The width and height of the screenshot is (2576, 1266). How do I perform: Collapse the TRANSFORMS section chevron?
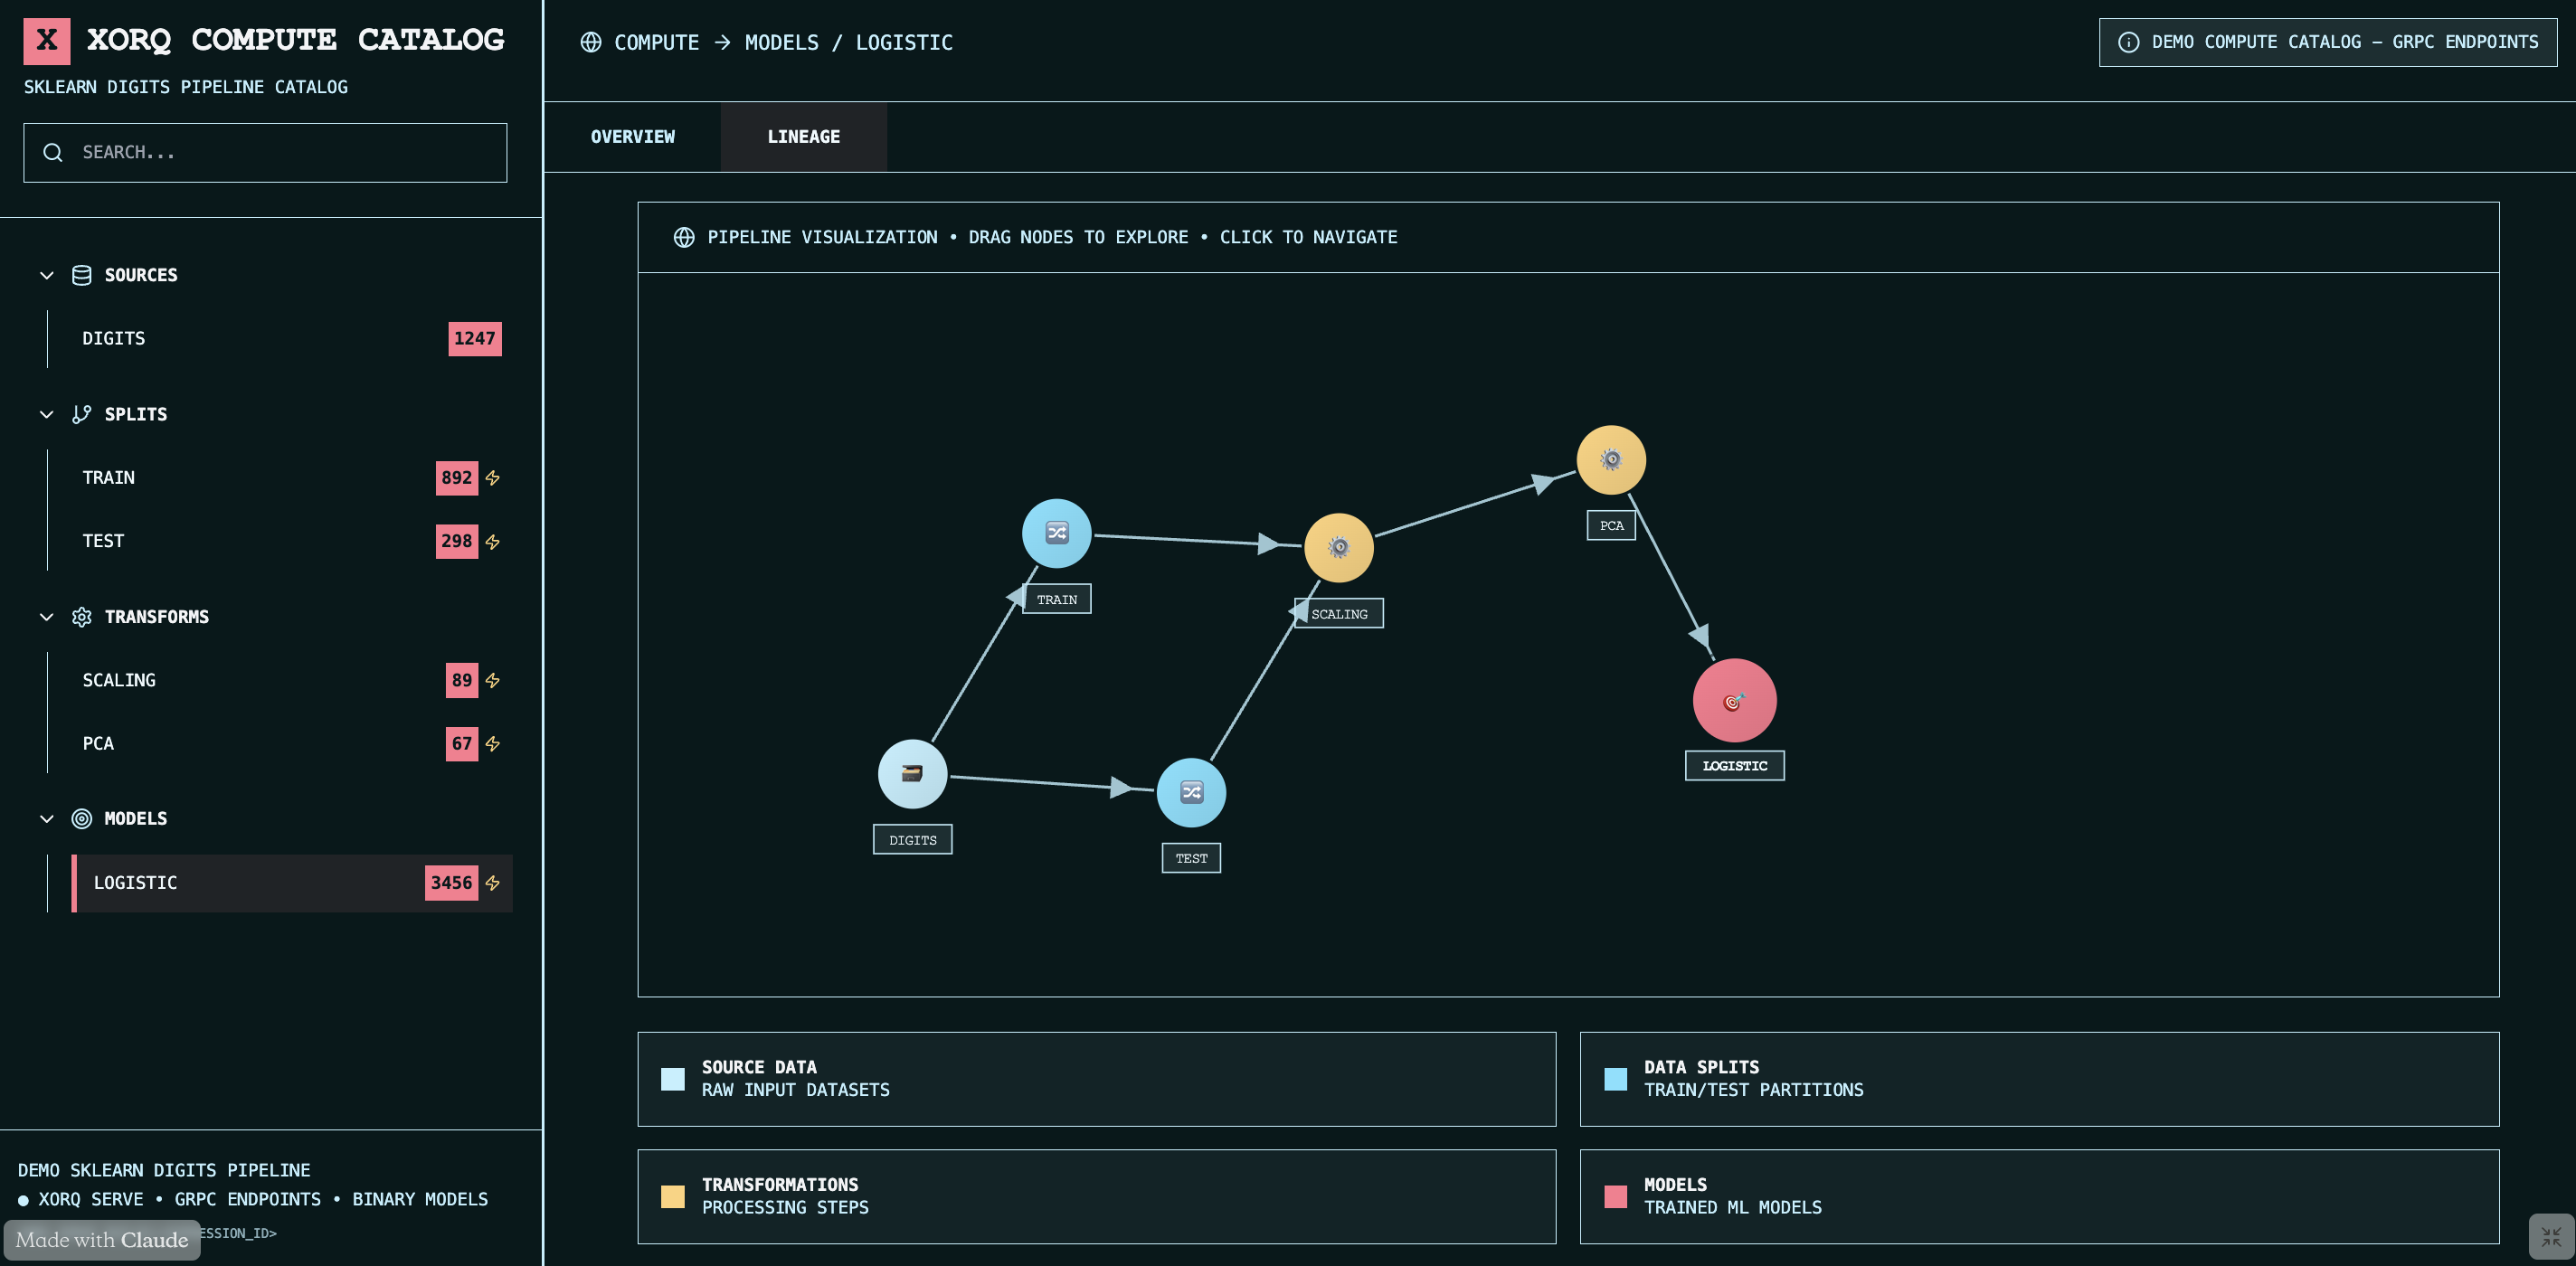click(47, 617)
